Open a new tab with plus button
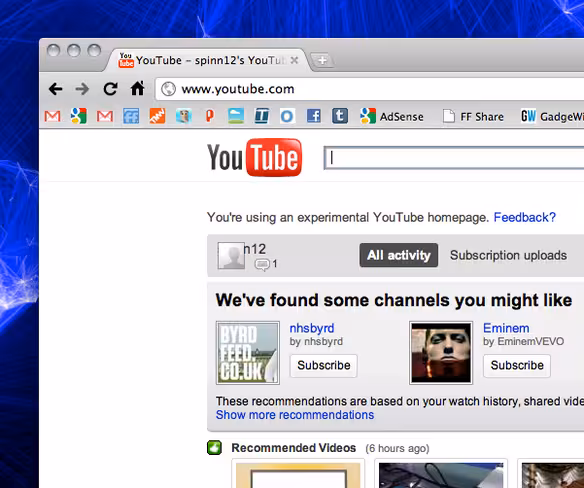The height and width of the screenshot is (488, 584). [322, 60]
